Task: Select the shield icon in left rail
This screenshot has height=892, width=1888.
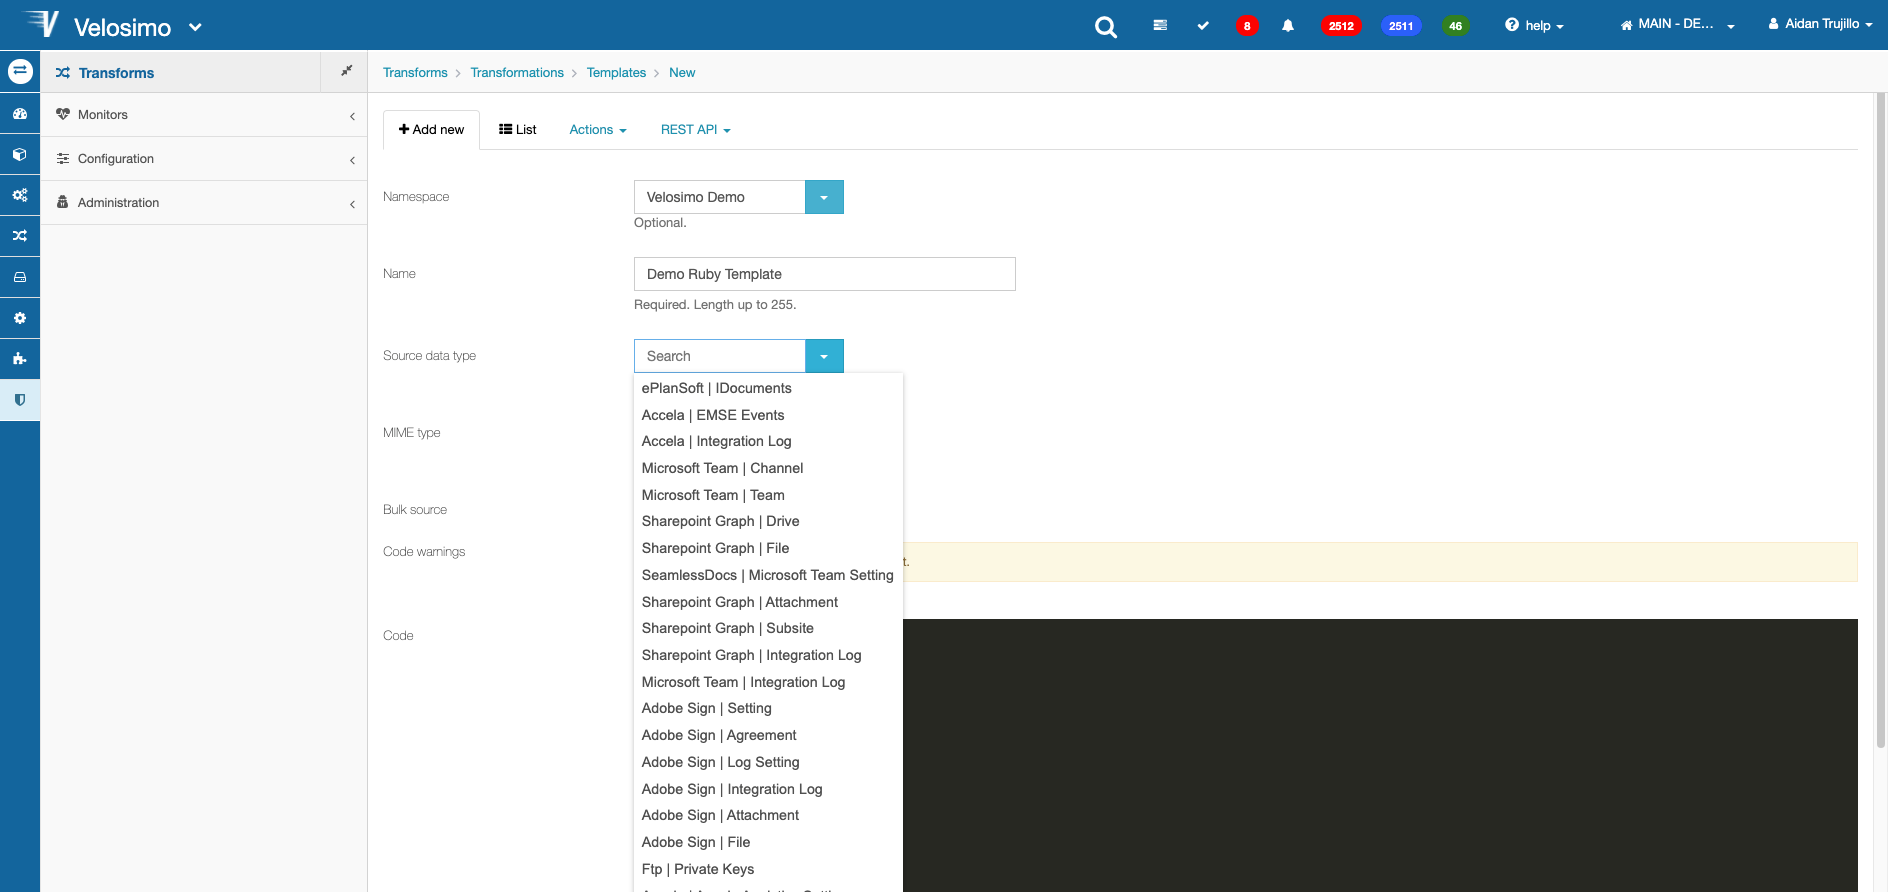Action: click(20, 400)
